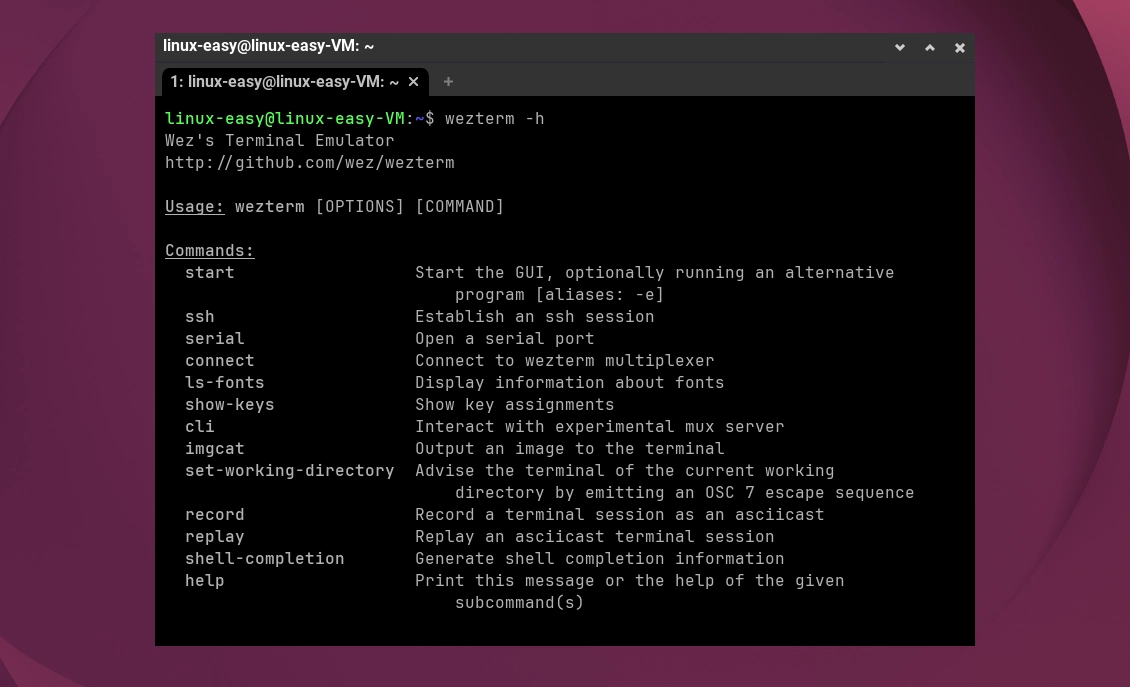The height and width of the screenshot is (687, 1130).
Task: Click the description Open a serial port
Action: (x=504, y=339)
